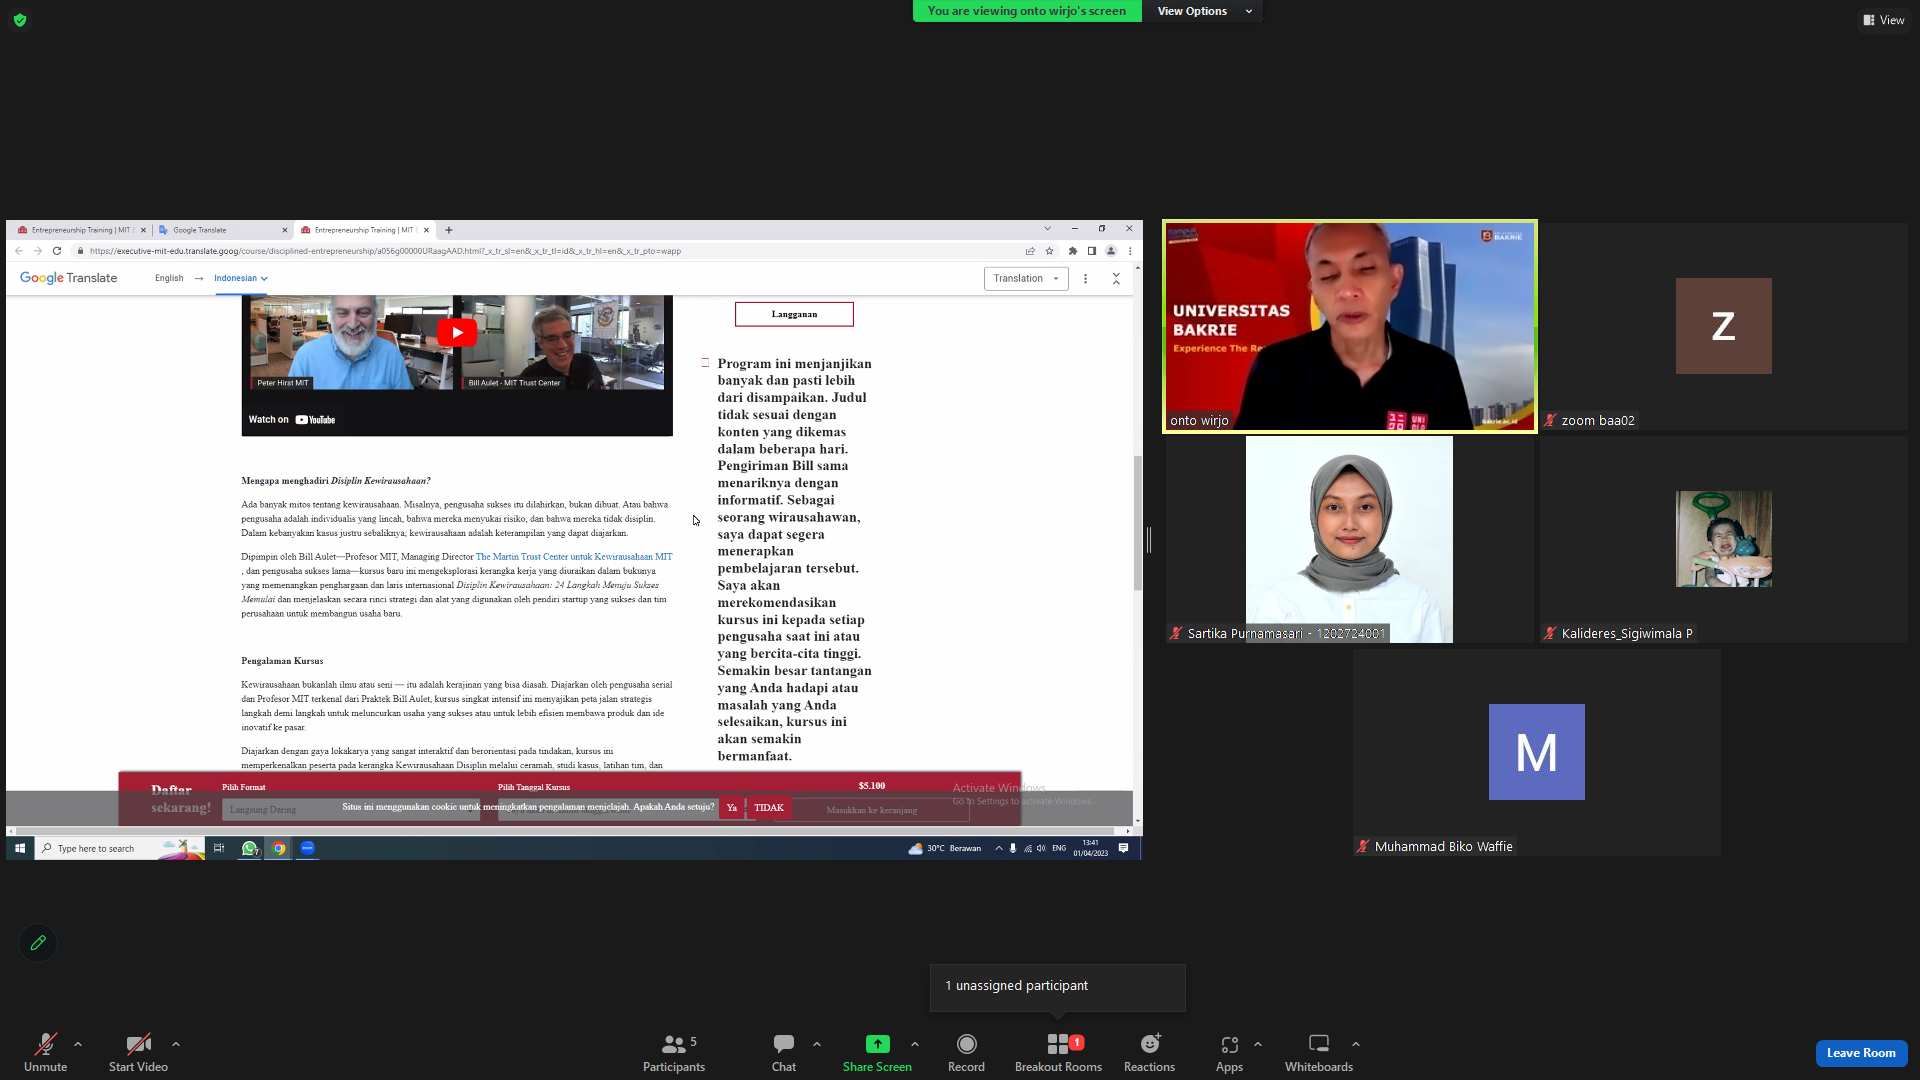This screenshot has width=1920, height=1080.
Task: Click the green Share Screen button
Action: 877,1052
